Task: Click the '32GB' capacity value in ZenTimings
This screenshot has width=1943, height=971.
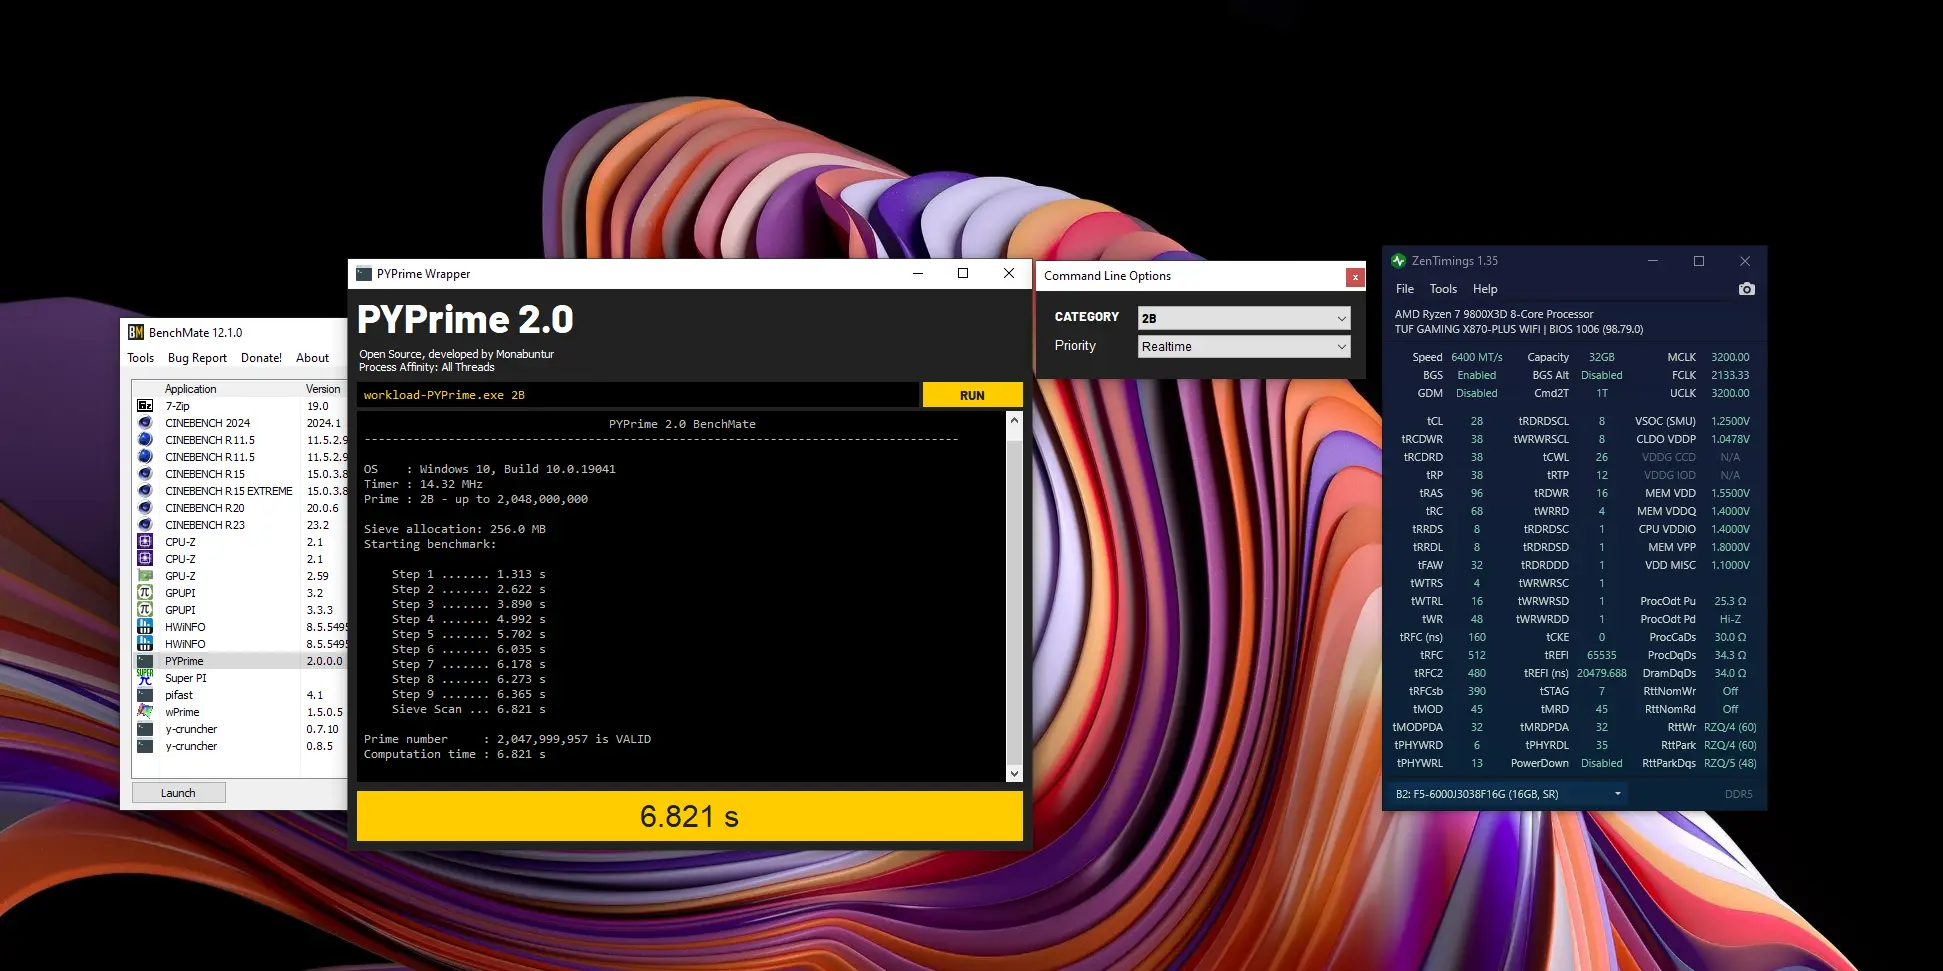Action: 1602,357
